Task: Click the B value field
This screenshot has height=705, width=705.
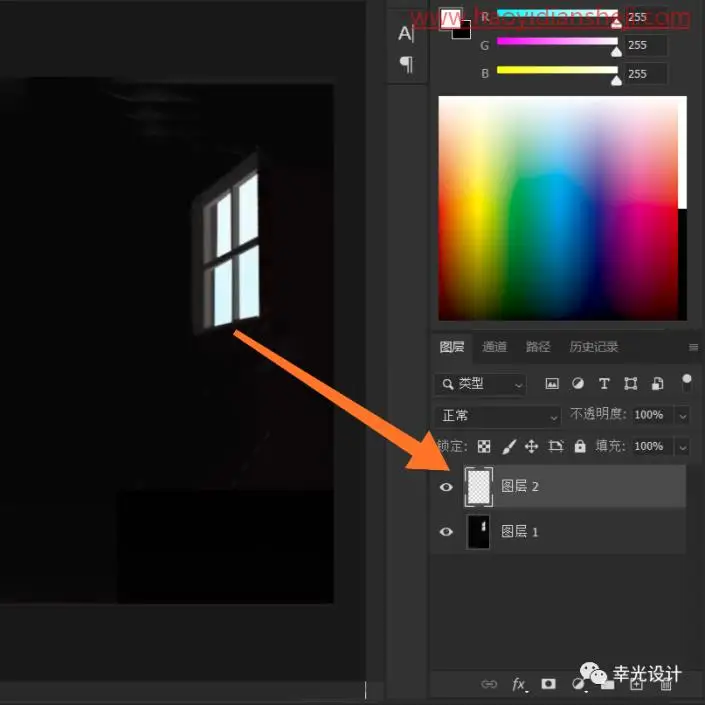Action: tap(646, 74)
